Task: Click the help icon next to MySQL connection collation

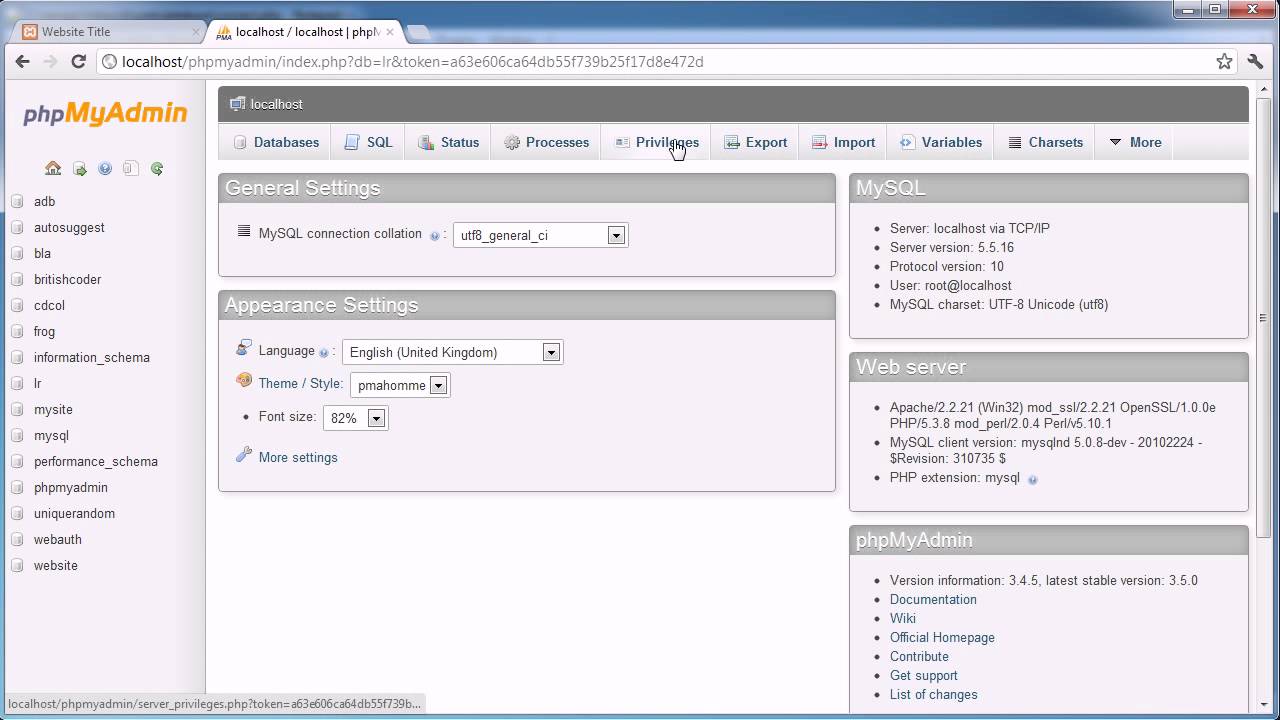Action: [434, 236]
